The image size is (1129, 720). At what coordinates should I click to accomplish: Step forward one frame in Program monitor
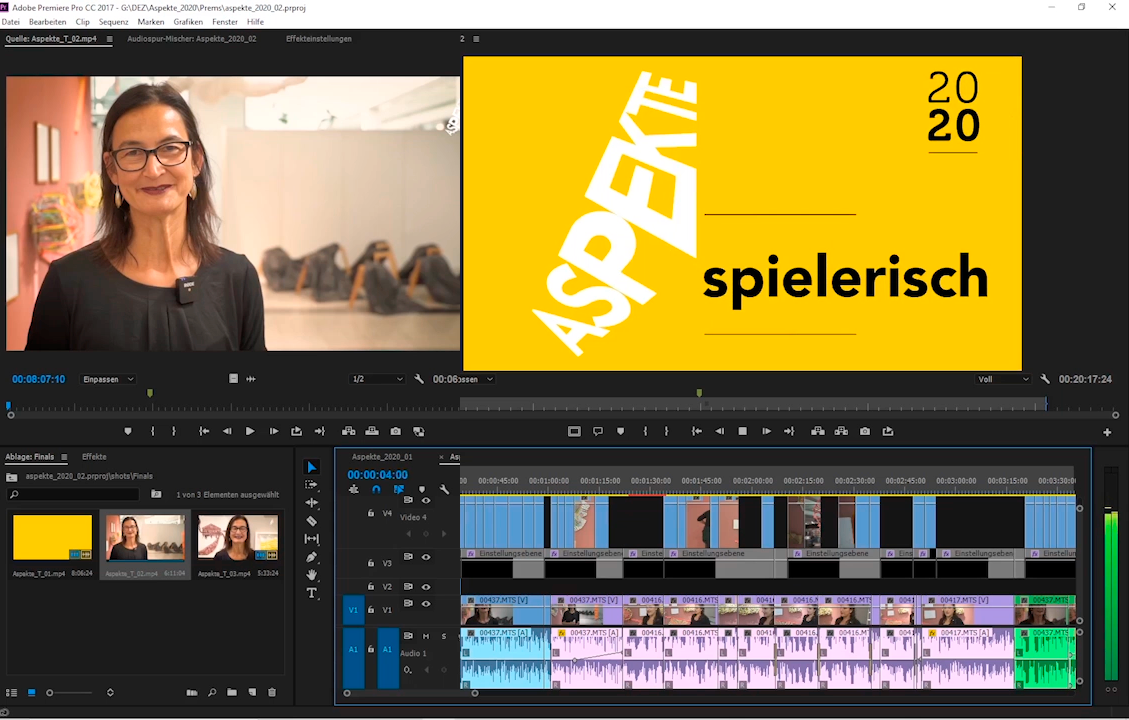[766, 431]
